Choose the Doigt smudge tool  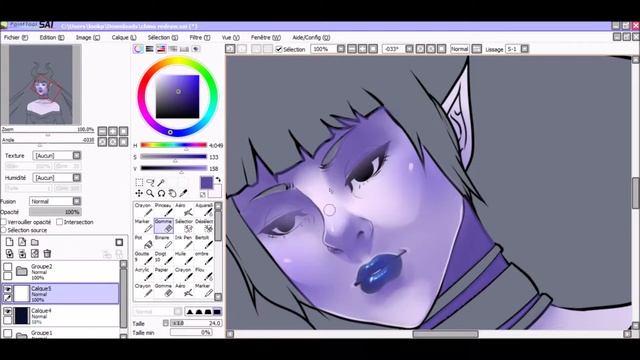(164, 258)
